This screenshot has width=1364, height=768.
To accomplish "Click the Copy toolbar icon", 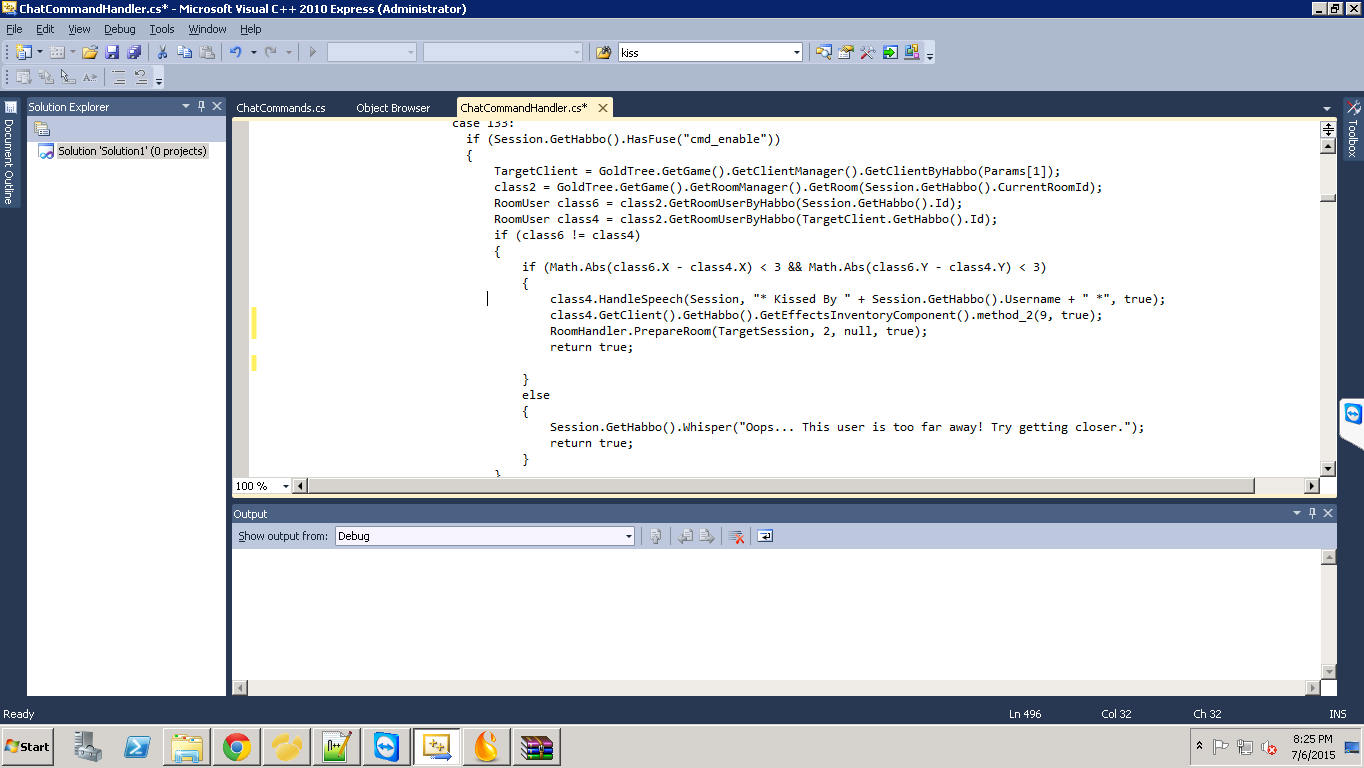I will pyautogui.click(x=184, y=52).
